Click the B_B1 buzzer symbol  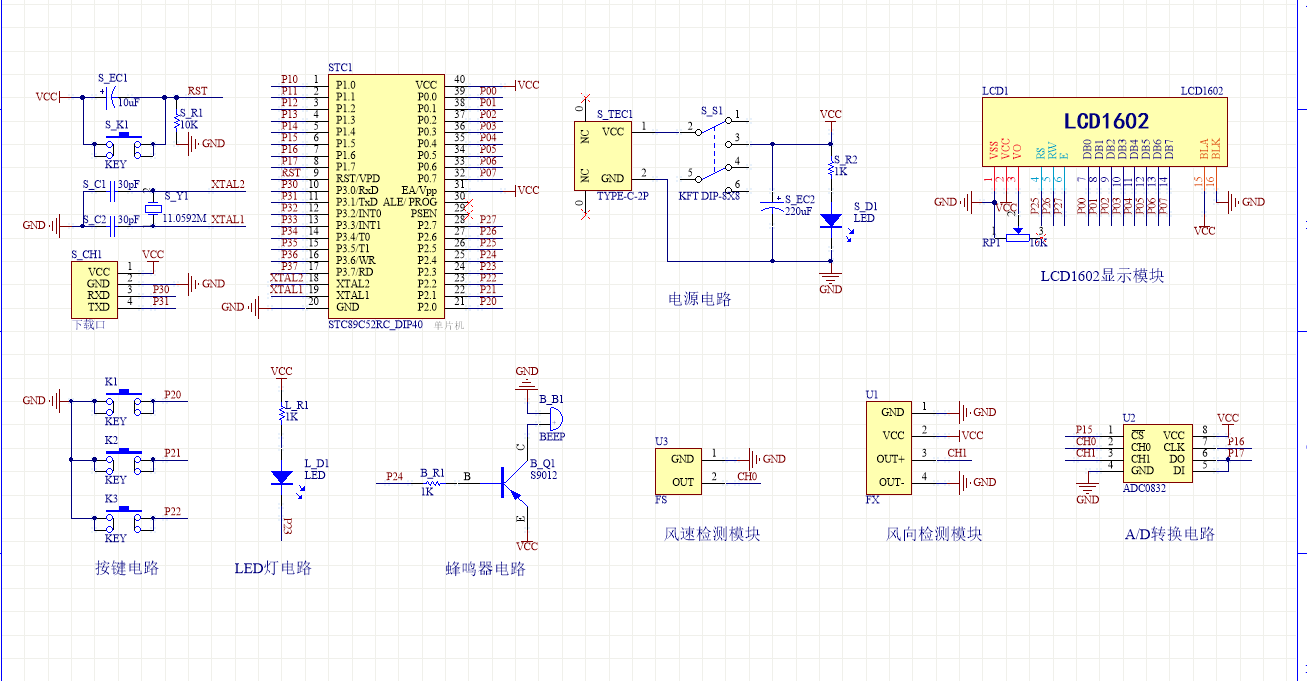pyautogui.click(x=551, y=417)
